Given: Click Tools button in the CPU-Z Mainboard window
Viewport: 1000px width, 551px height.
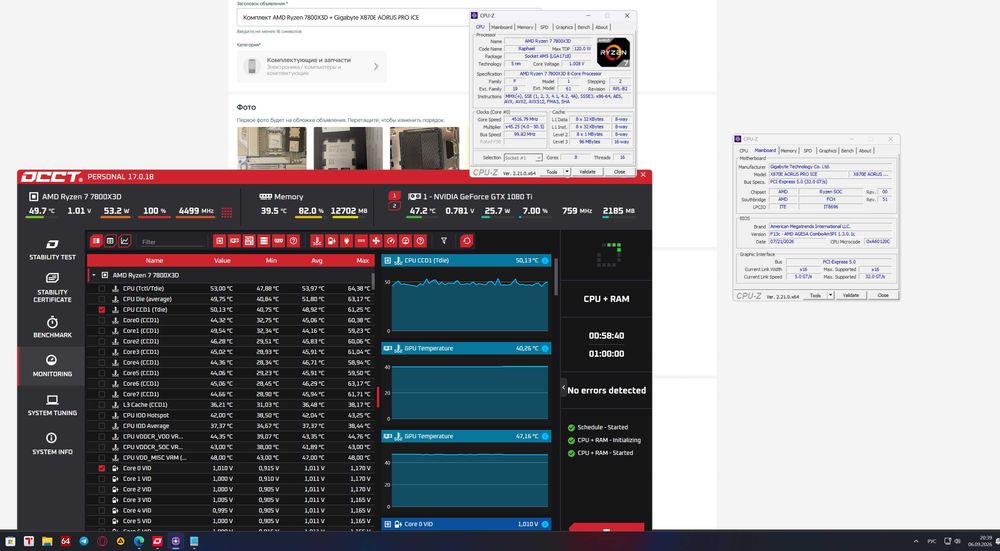Looking at the screenshot, I should [815, 295].
